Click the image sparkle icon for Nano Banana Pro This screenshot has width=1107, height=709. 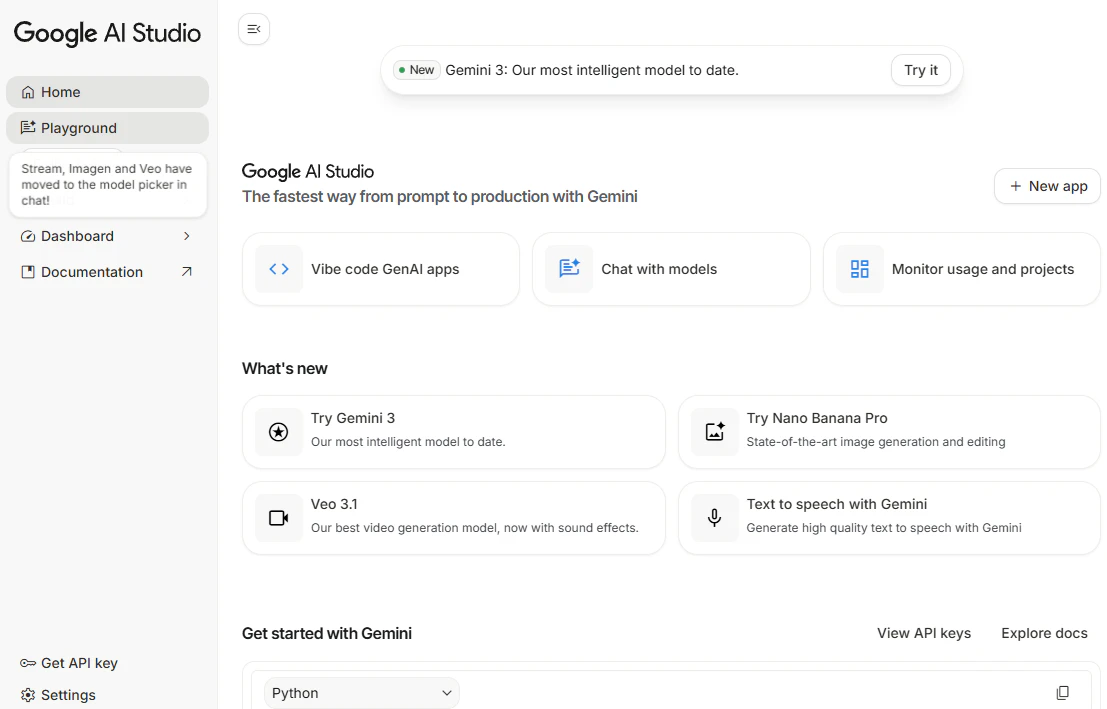point(714,432)
